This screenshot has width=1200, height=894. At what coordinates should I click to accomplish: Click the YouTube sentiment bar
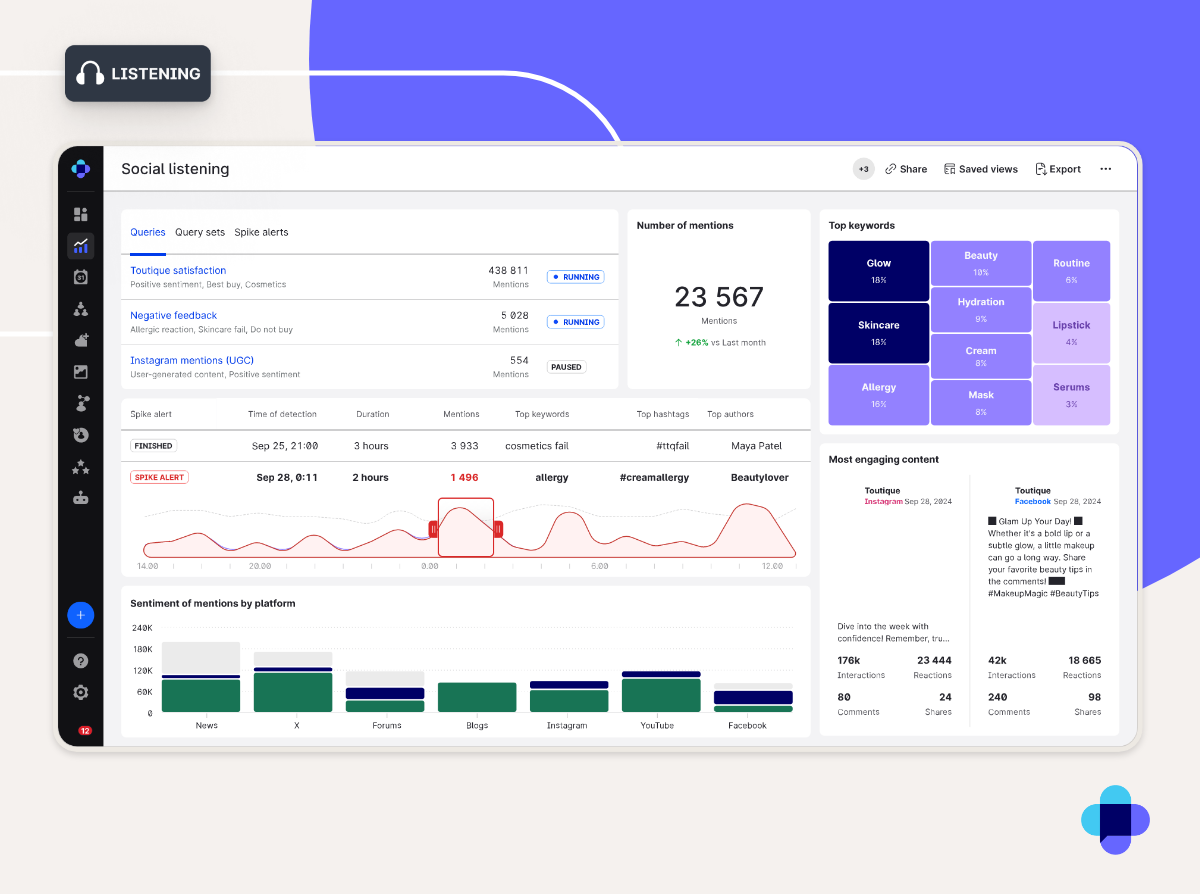(x=661, y=692)
